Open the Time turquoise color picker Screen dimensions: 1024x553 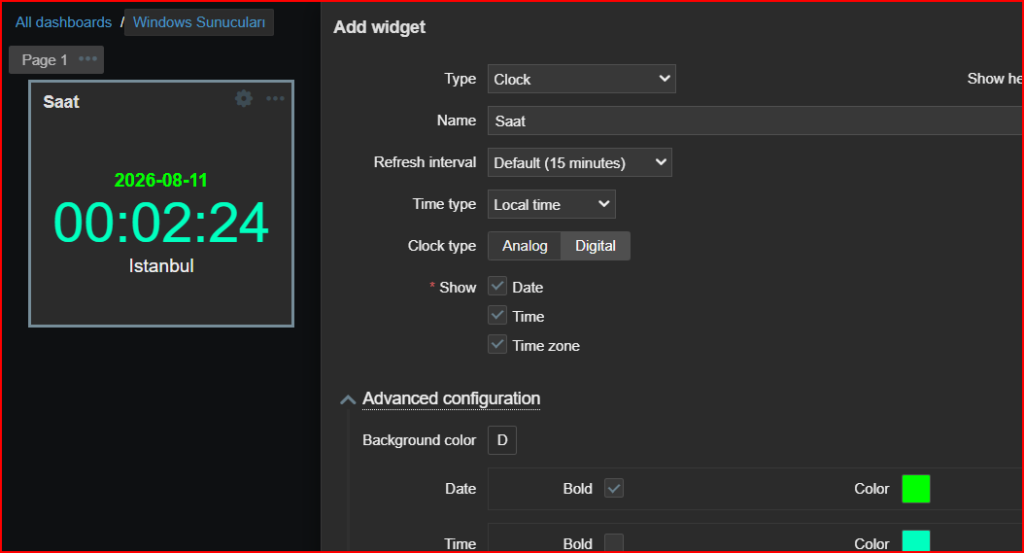(x=916, y=541)
